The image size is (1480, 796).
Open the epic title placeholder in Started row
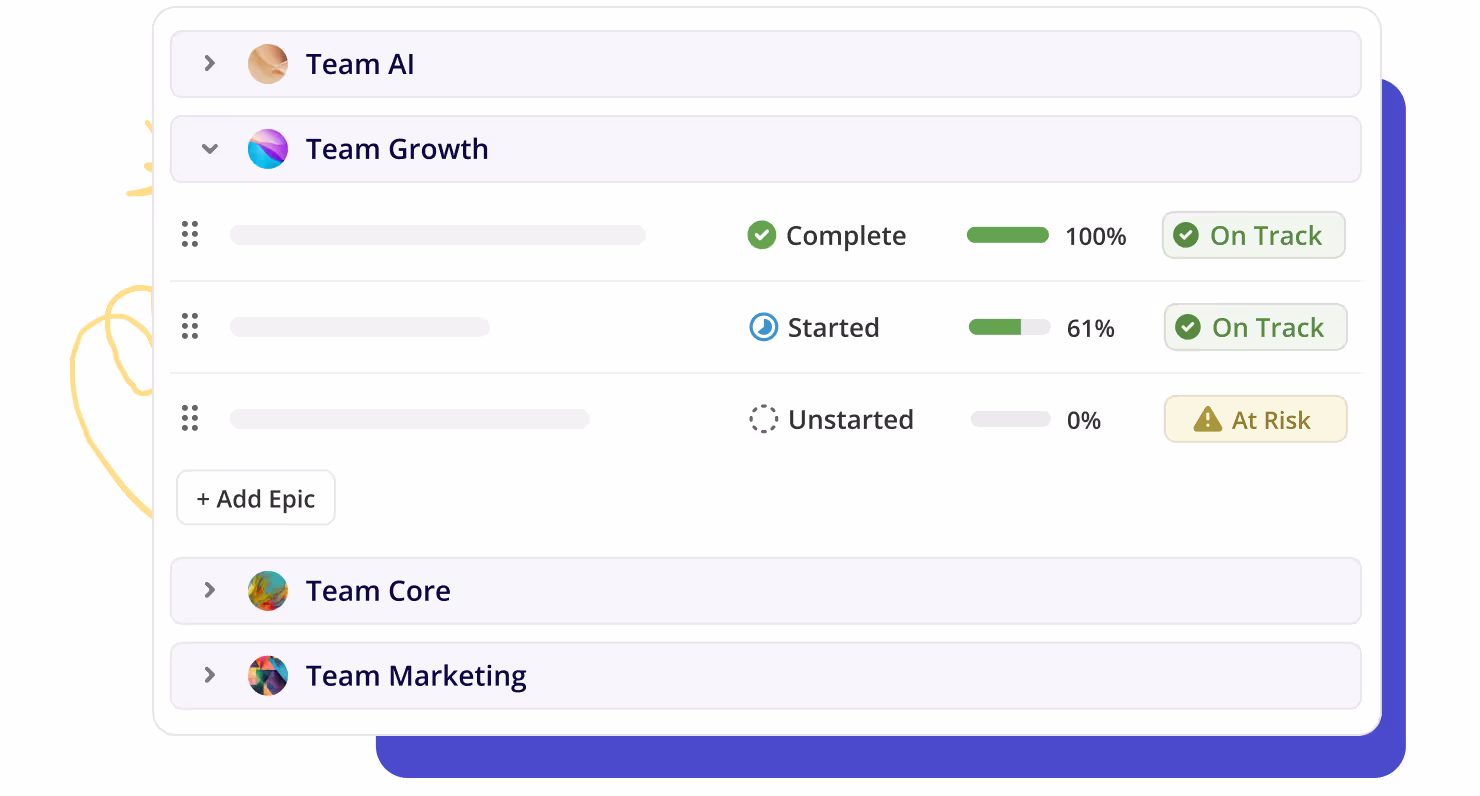pos(360,327)
